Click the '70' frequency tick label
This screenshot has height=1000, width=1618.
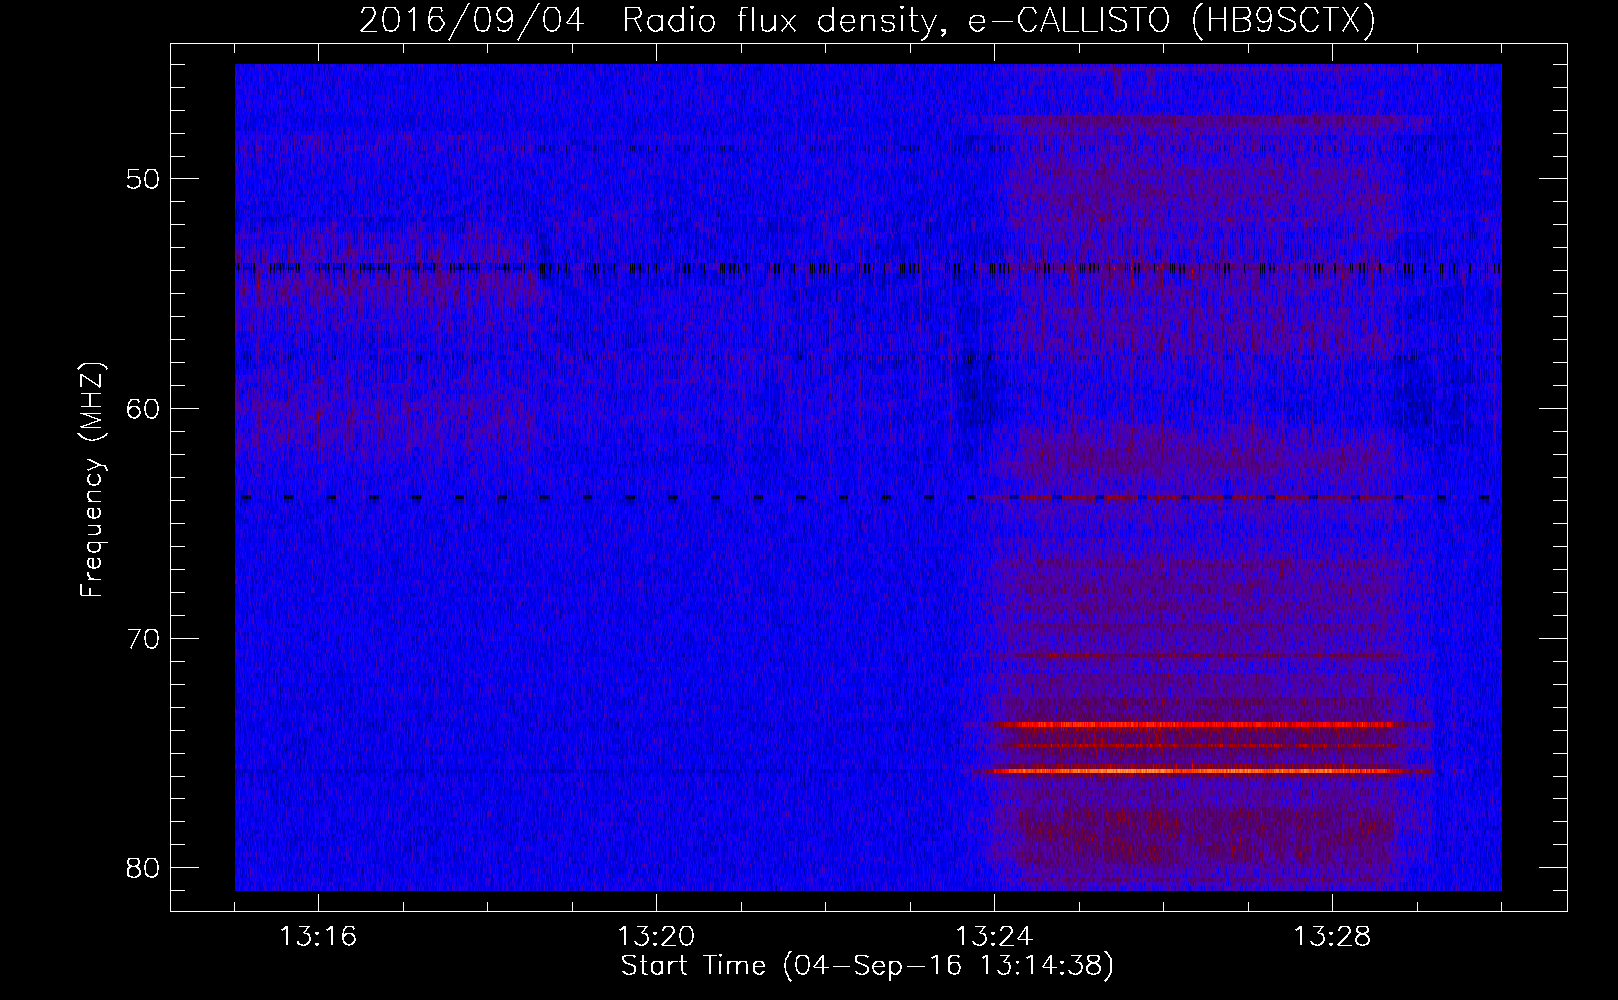(143, 639)
